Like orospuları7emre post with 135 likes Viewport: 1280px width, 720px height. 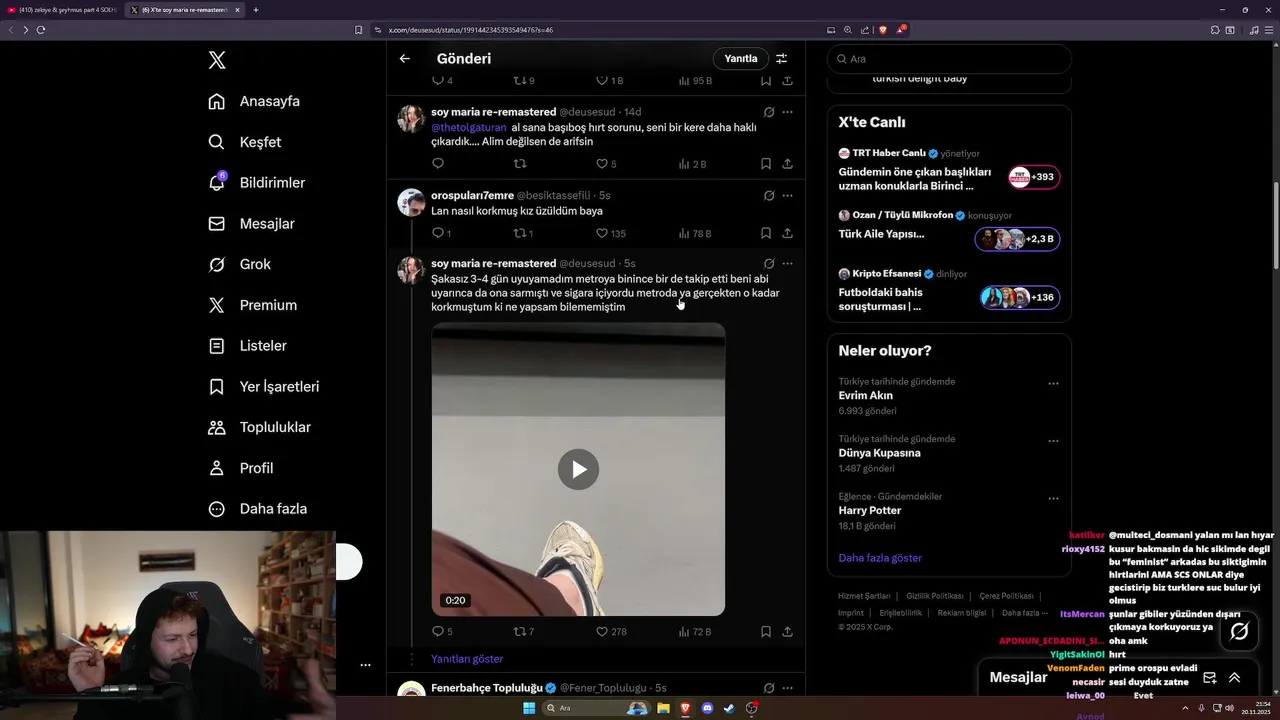pos(611,234)
